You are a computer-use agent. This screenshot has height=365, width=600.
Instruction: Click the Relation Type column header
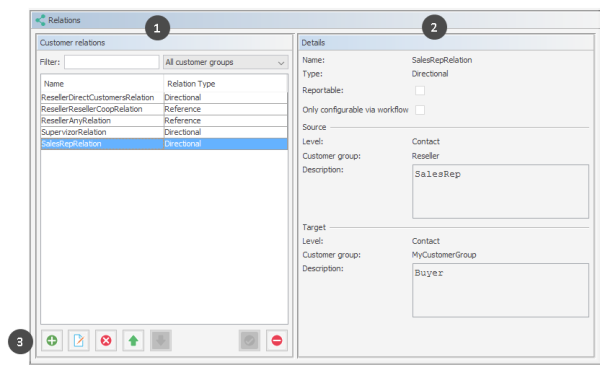[x=225, y=84]
